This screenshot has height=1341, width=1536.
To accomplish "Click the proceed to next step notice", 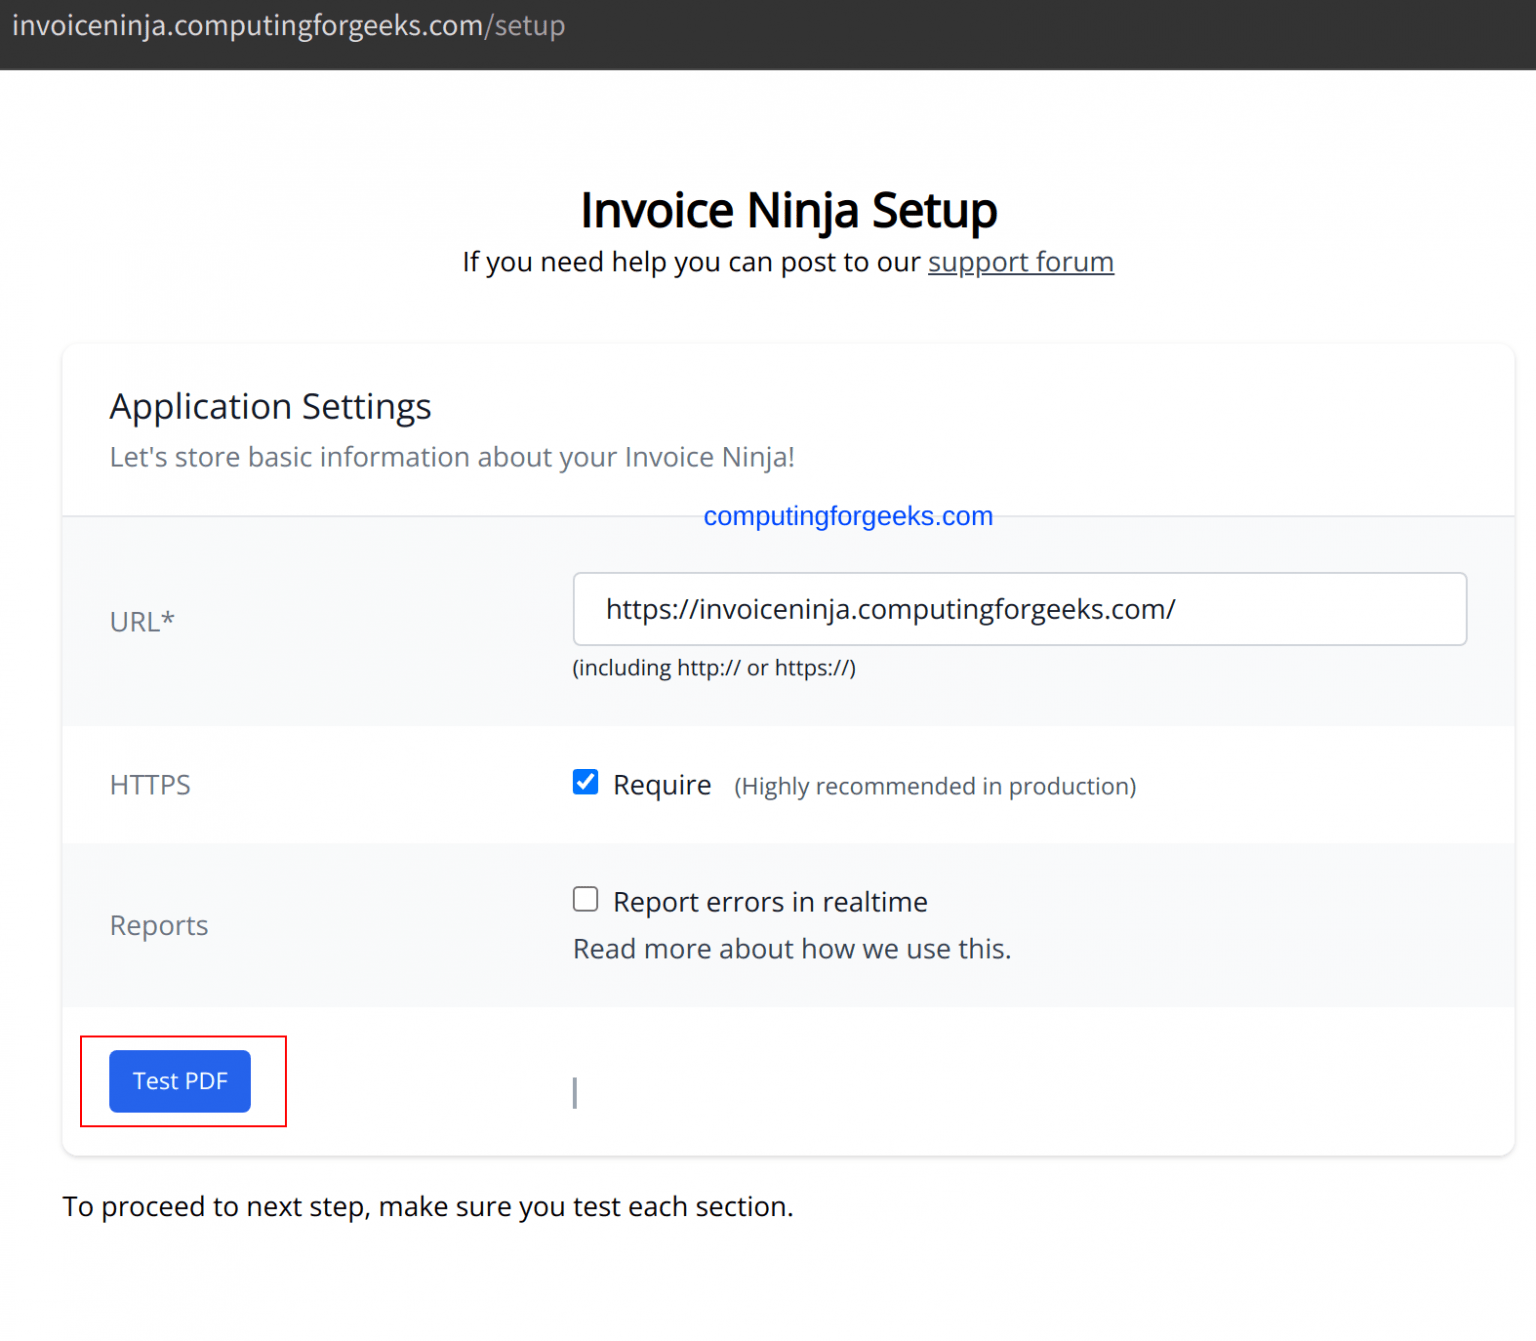I will click(428, 1207).
